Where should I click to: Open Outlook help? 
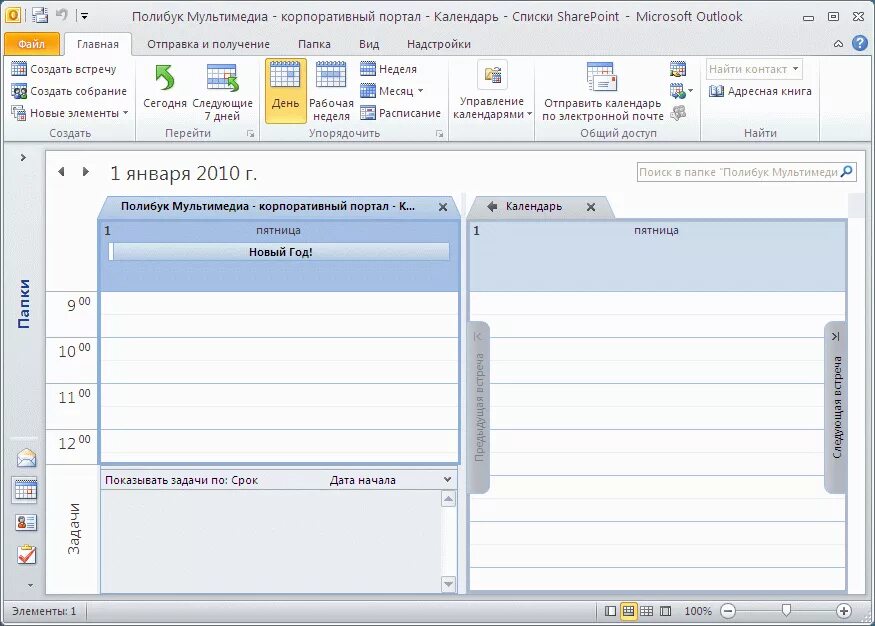click(860, 44)
